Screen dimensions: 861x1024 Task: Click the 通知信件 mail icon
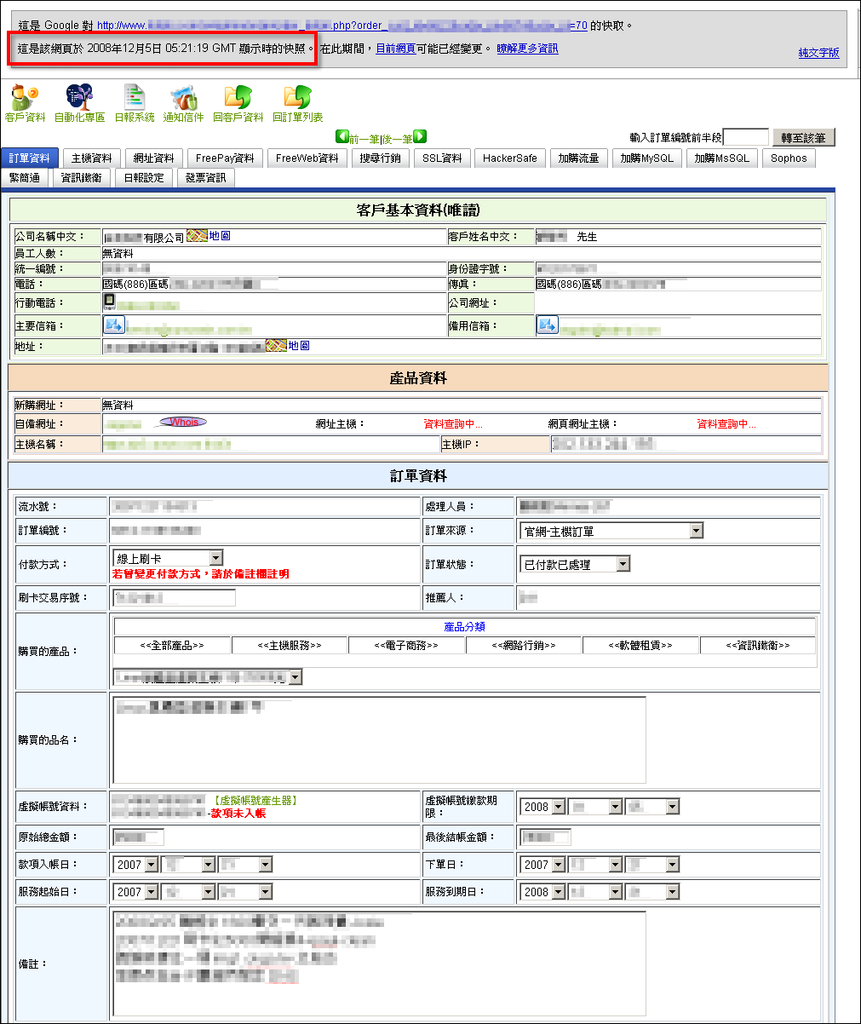point(183,103)
